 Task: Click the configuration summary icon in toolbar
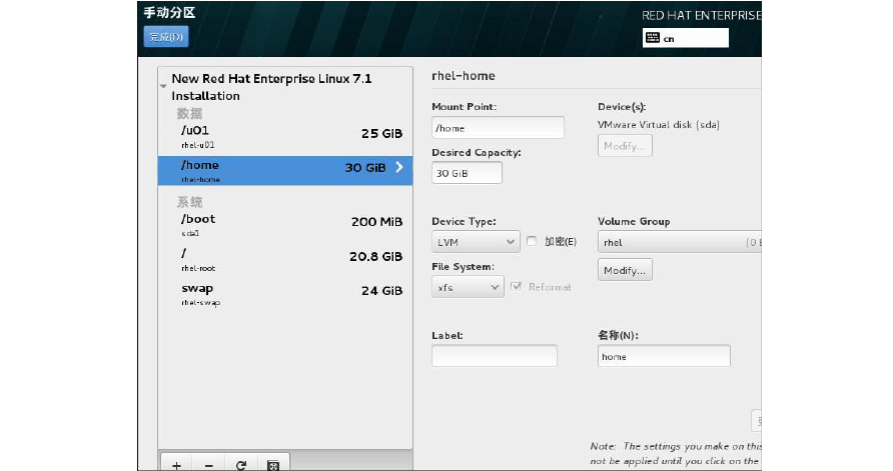[273, 464]
